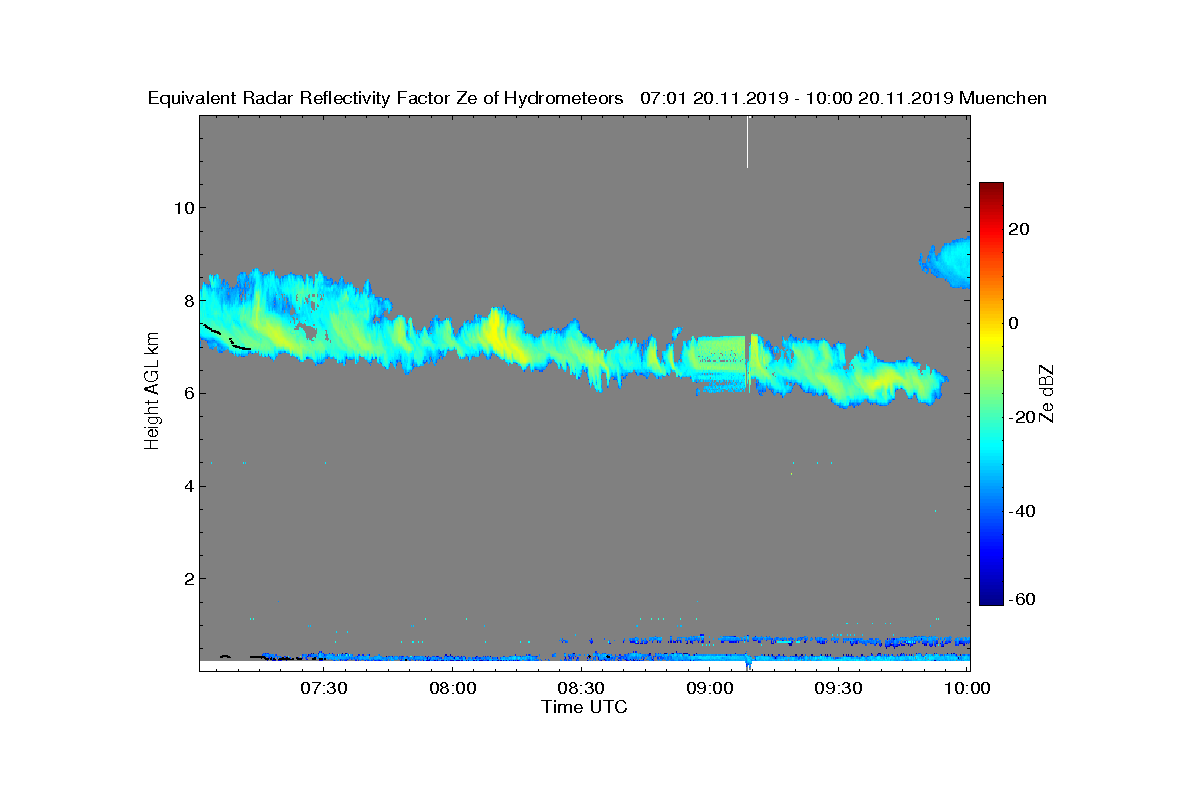The width and height of the screenshot is (1200, 800).
Task: Click the white vertical line at plot top
Action: click(x=747, y=142)
